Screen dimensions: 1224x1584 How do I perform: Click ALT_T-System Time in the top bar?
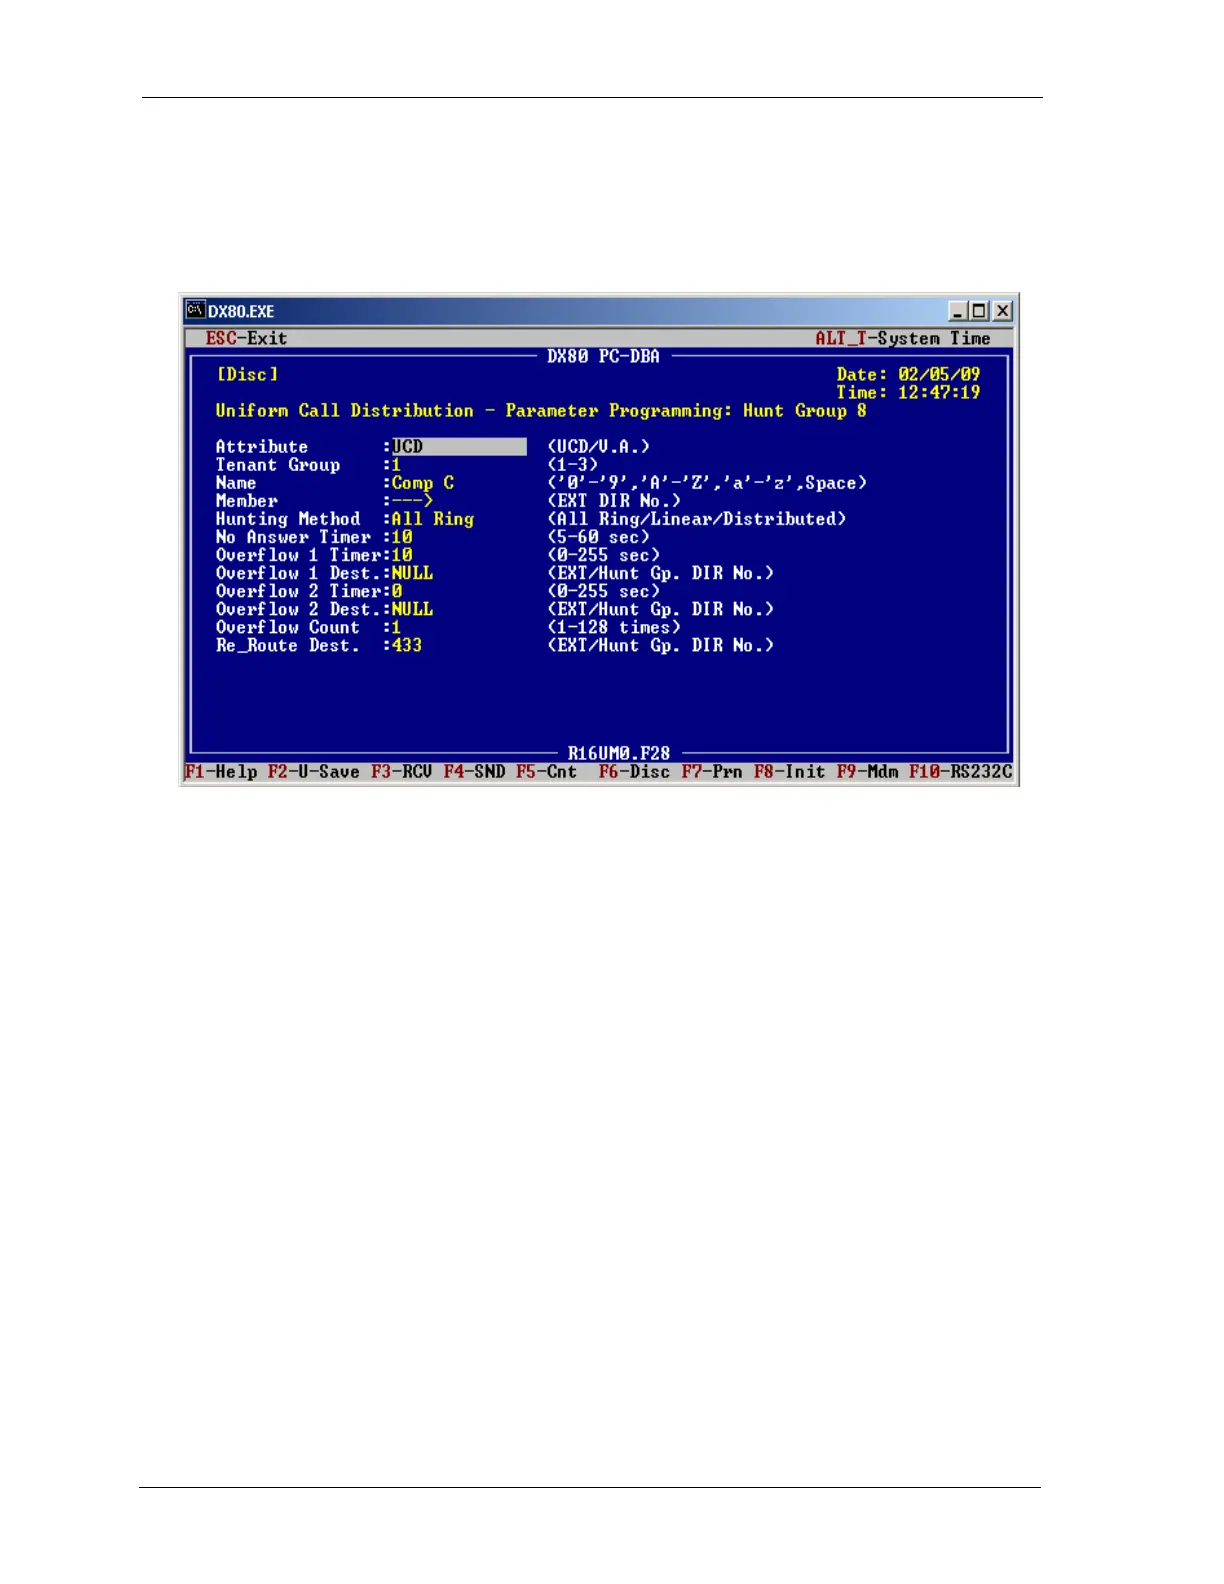pyautogui.click(x=903, y=338)
